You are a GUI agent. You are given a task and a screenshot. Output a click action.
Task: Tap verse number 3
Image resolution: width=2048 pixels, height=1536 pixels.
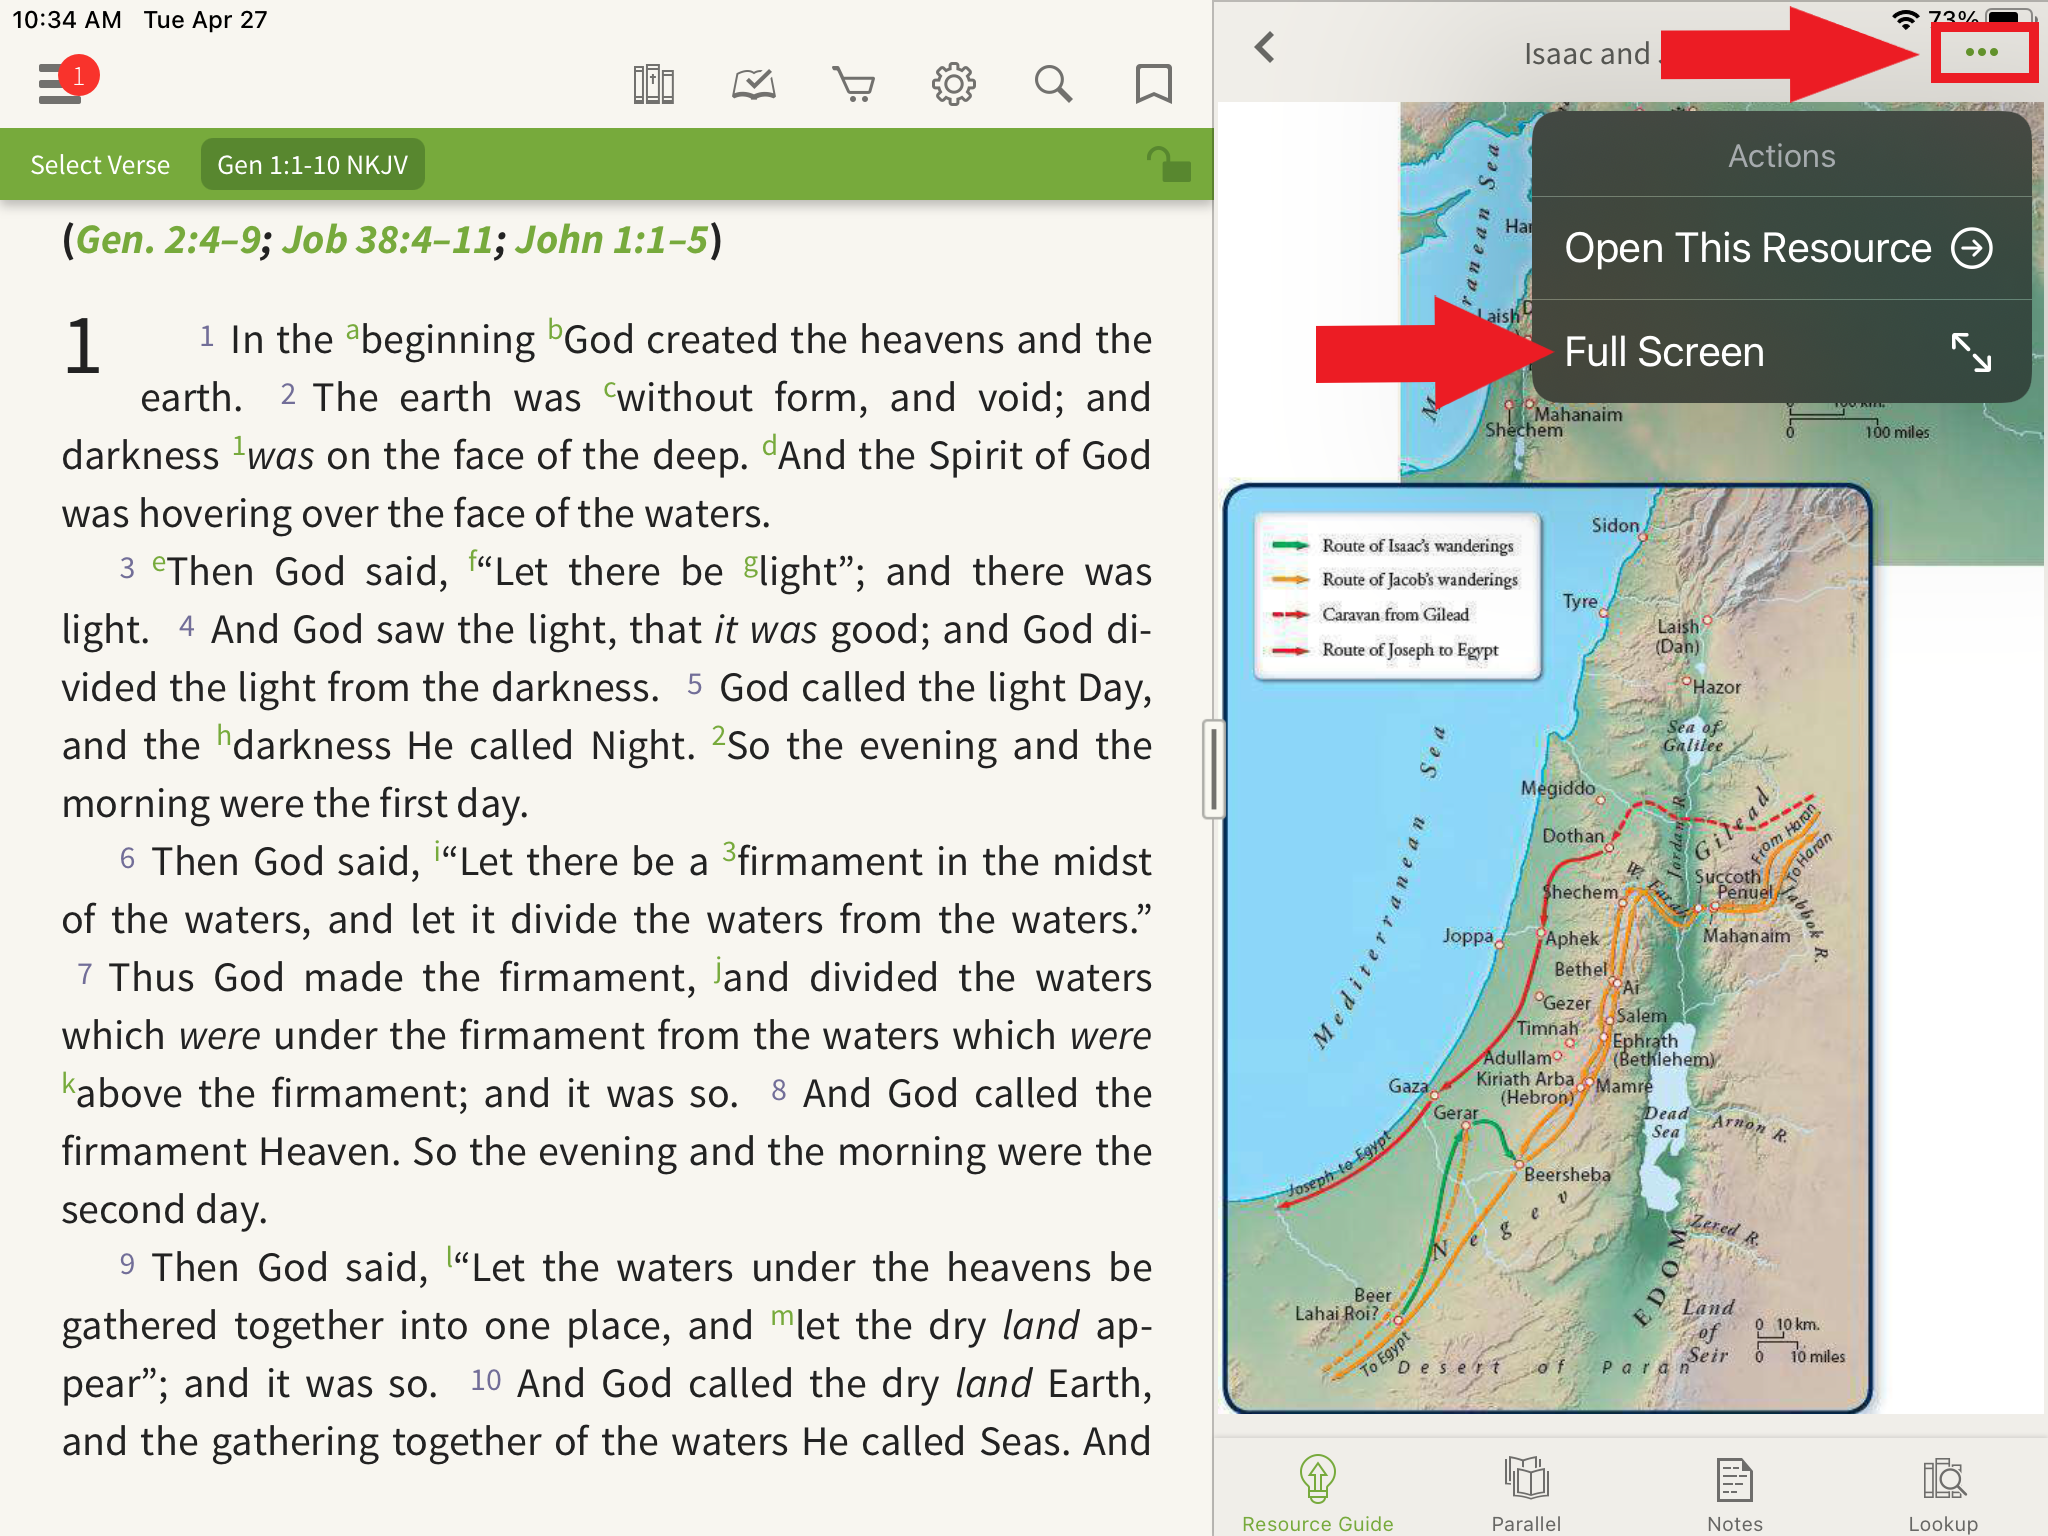(127, 568)
